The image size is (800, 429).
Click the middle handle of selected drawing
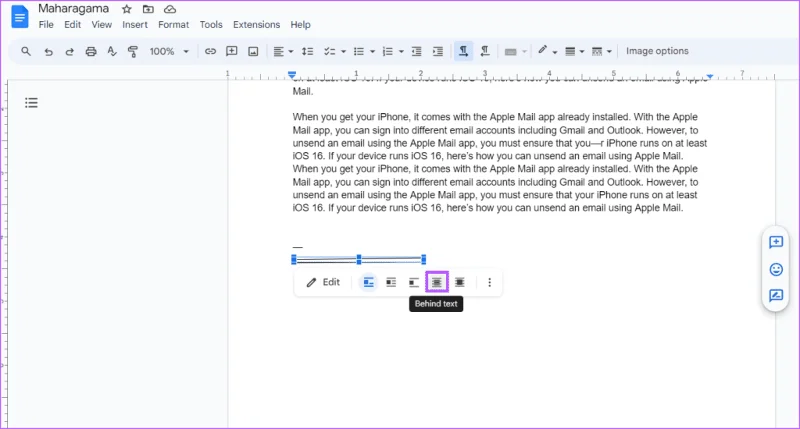click(x=359, y=260)
